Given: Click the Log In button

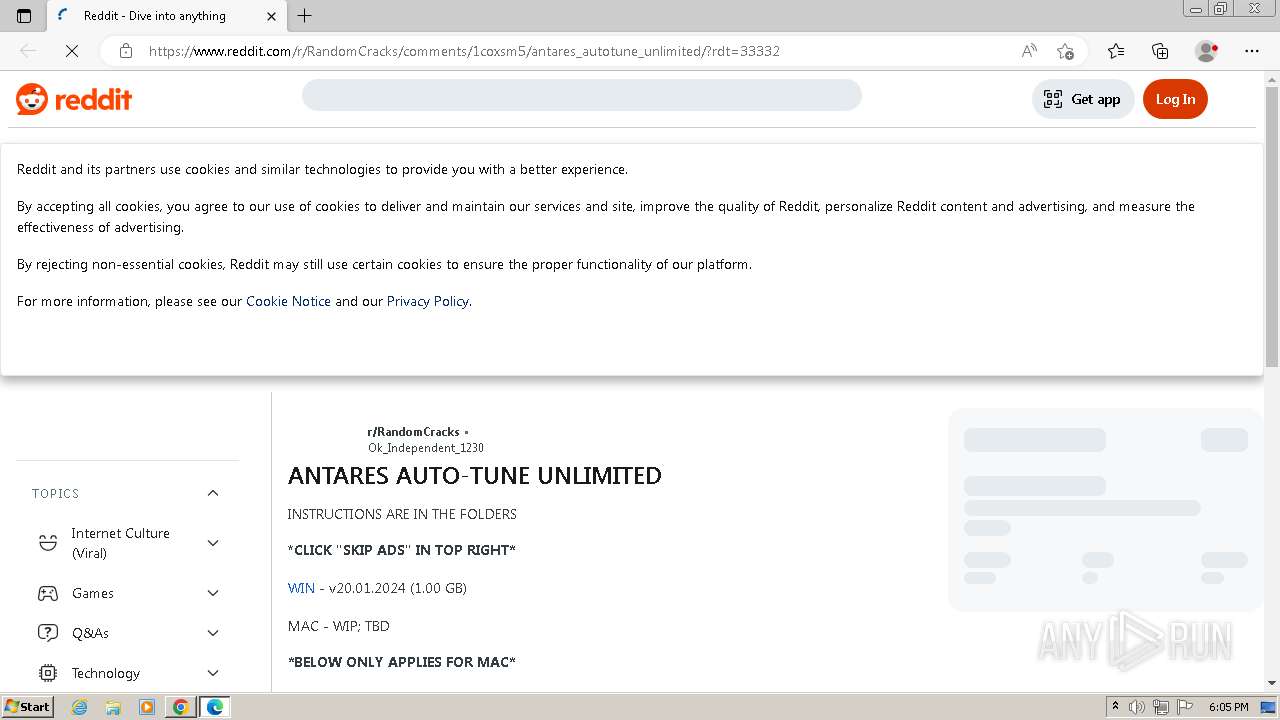Looking at the screenshot, I should coord(1175,99).
